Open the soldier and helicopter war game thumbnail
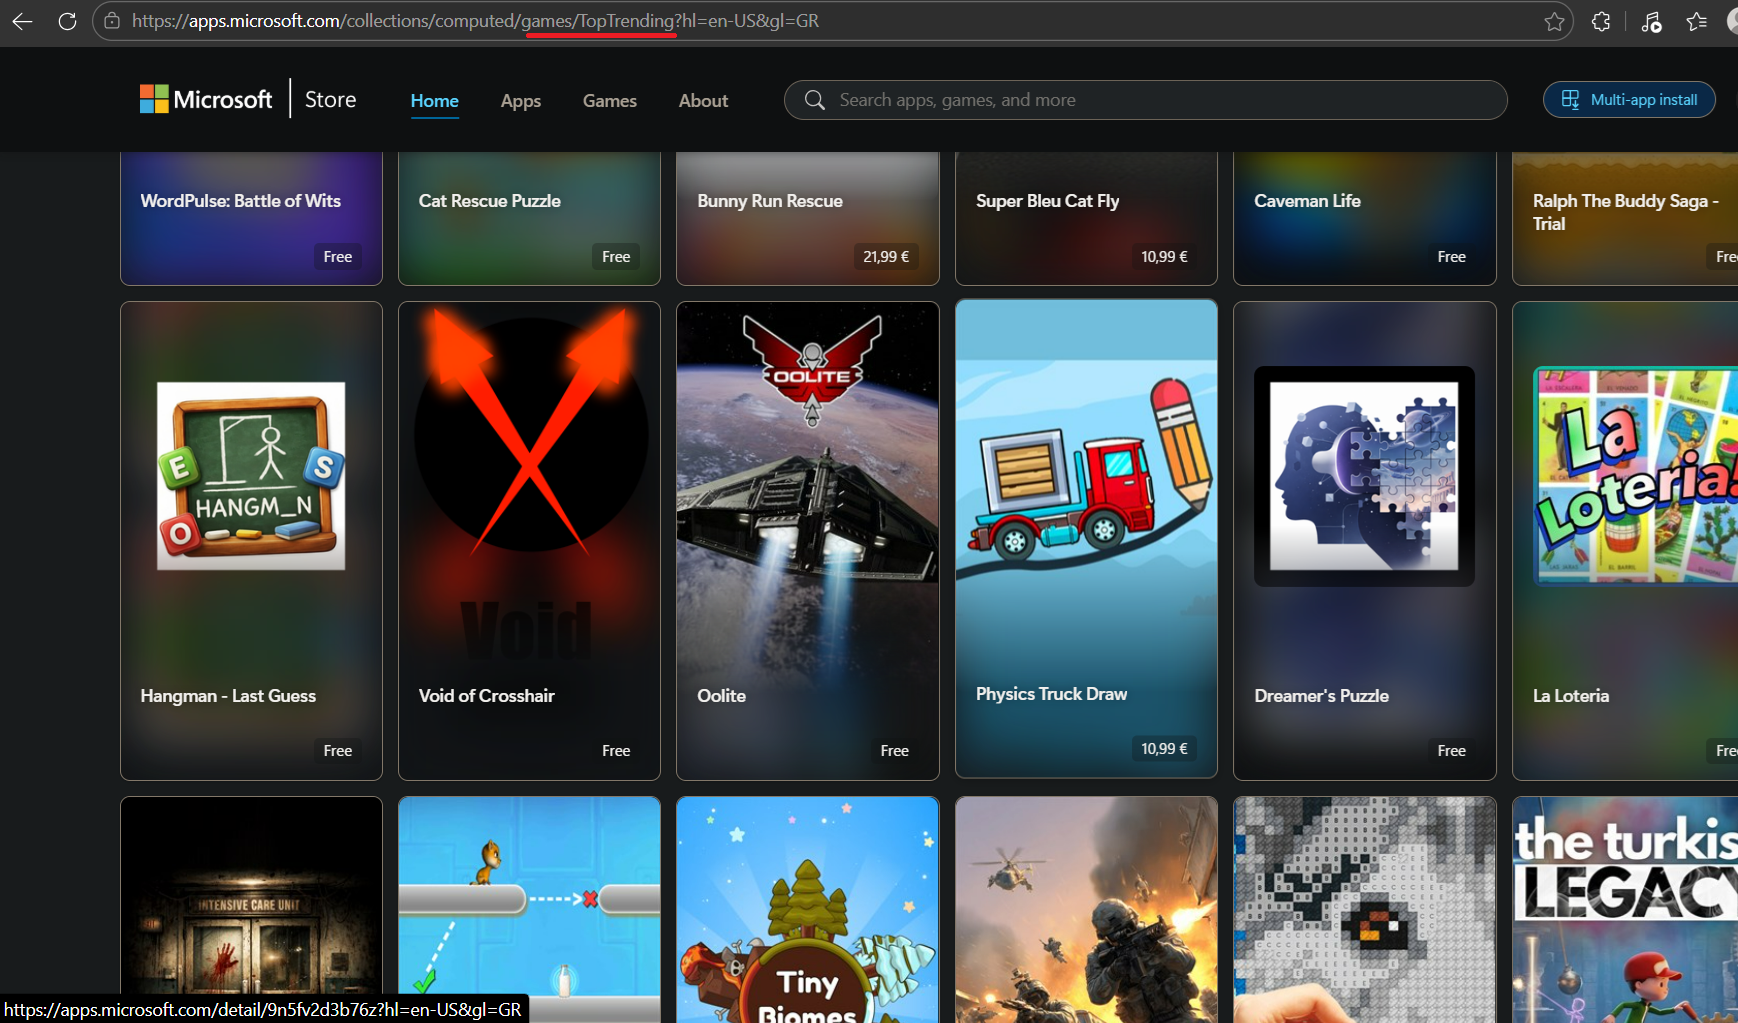The image size is (1738, 1023). (x=1086, y=909)
